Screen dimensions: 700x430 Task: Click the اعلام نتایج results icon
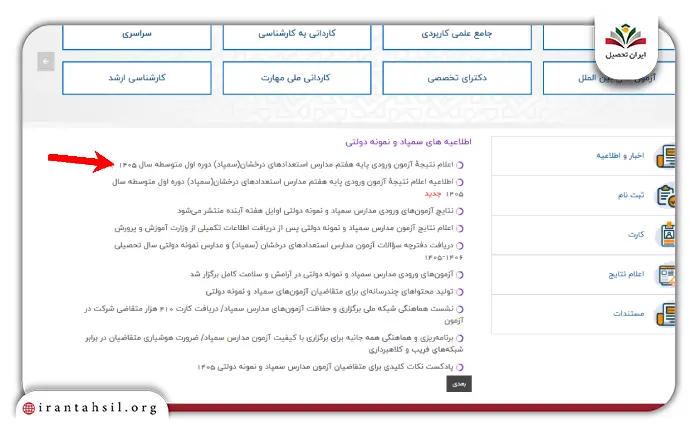pos(667,275)
